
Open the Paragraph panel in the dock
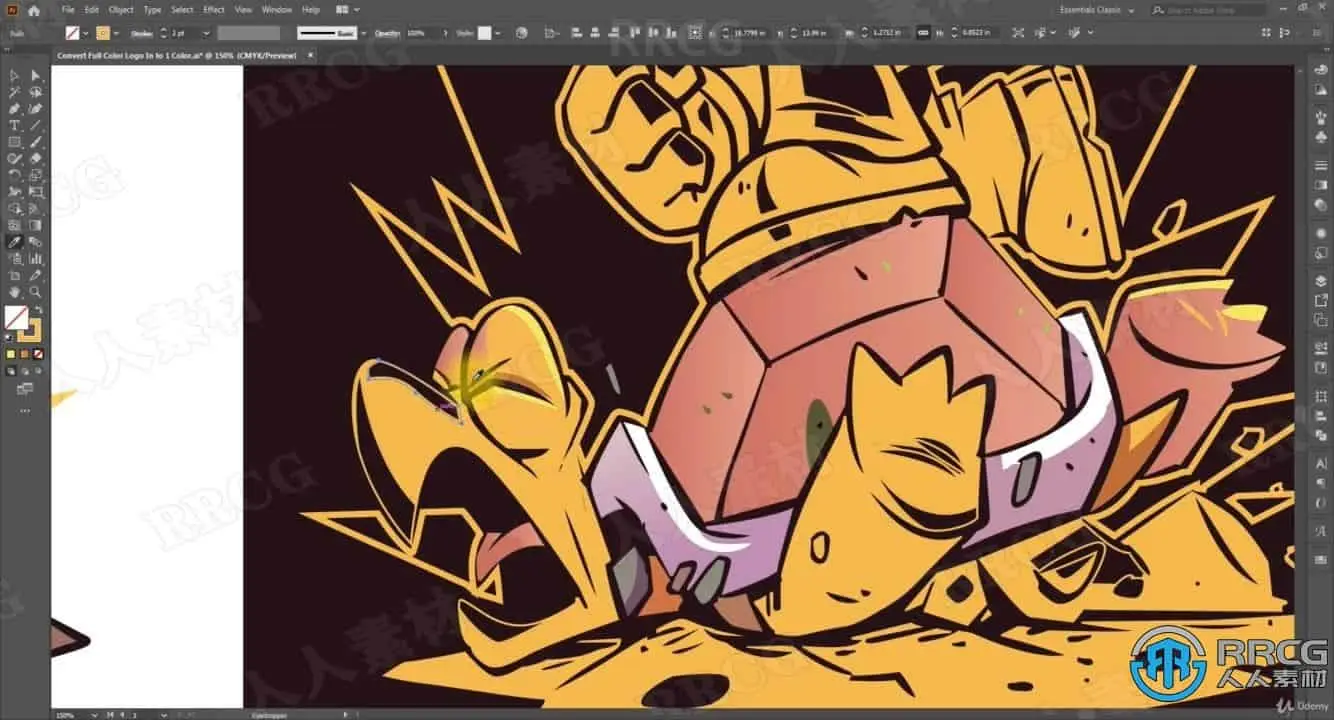(x=1320, y=483)
